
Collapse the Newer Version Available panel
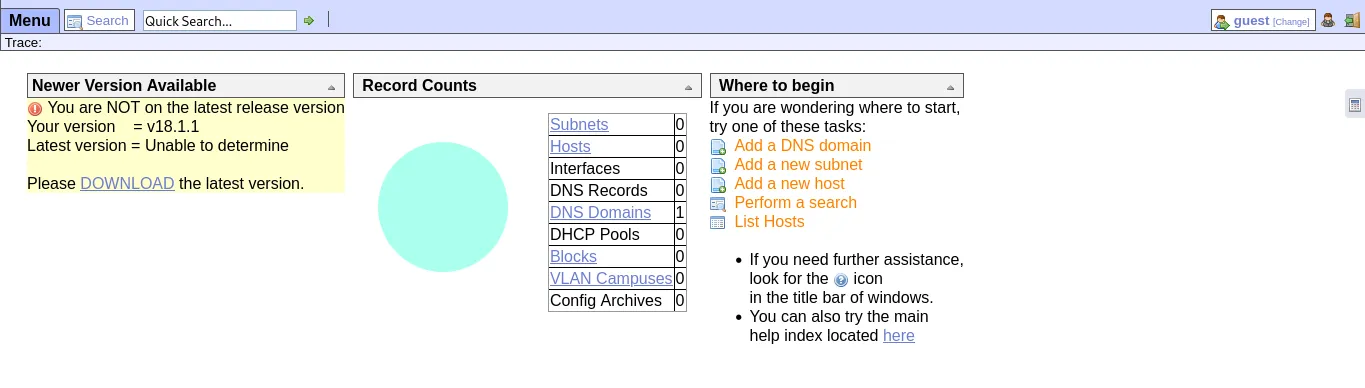(x=331, y=87)
